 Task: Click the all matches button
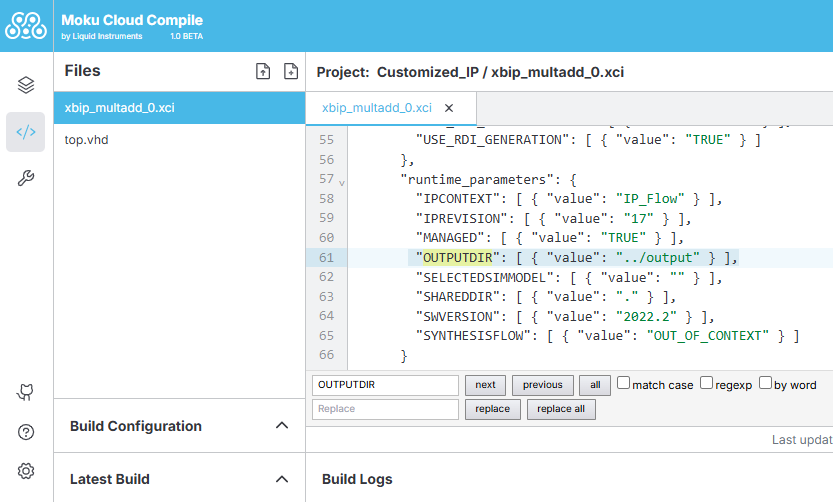click(595, 385)
